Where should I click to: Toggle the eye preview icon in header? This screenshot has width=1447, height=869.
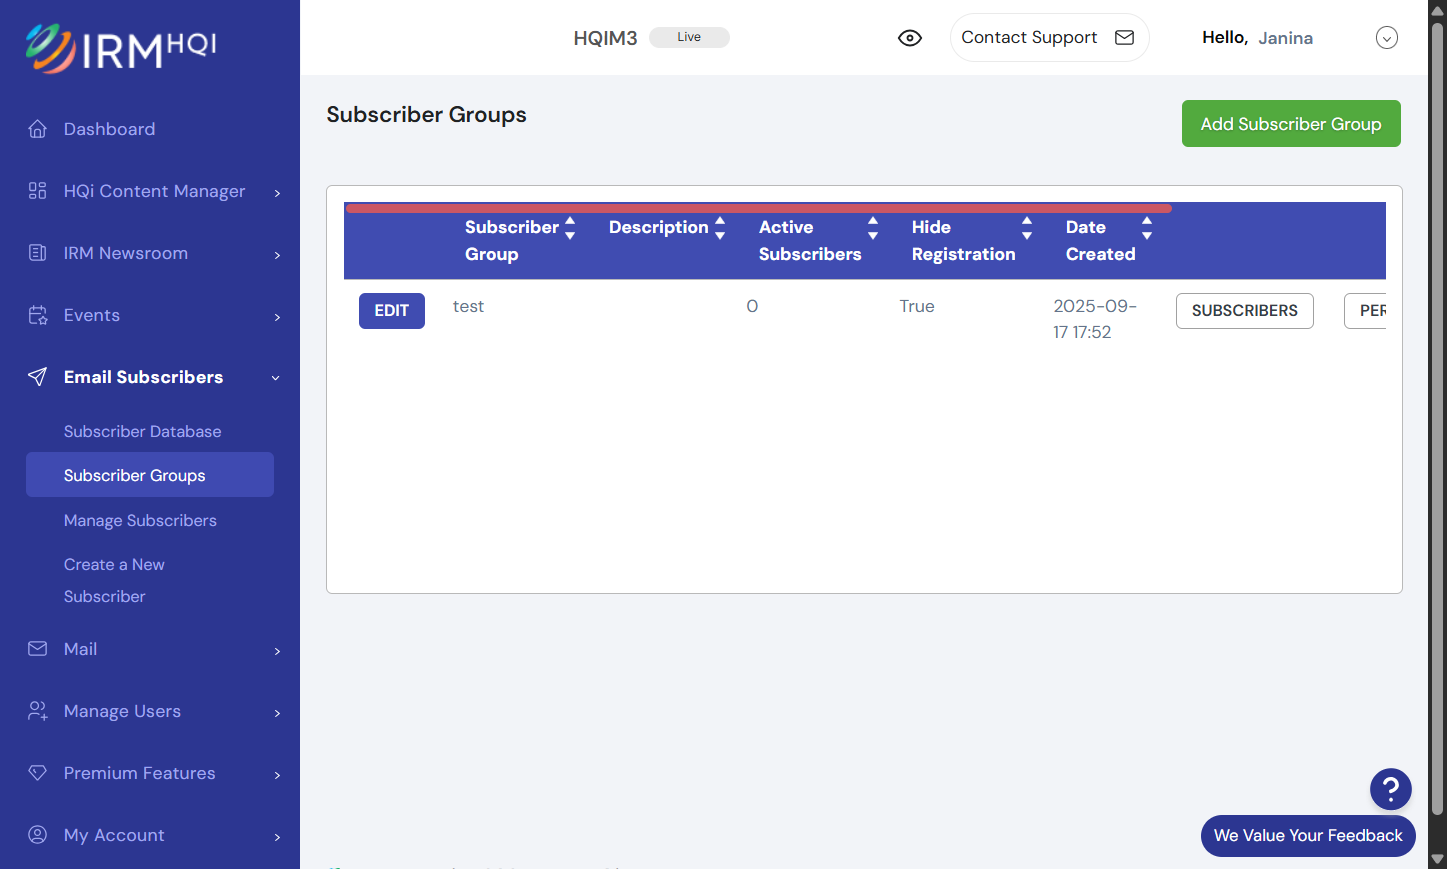click(910, 38)
